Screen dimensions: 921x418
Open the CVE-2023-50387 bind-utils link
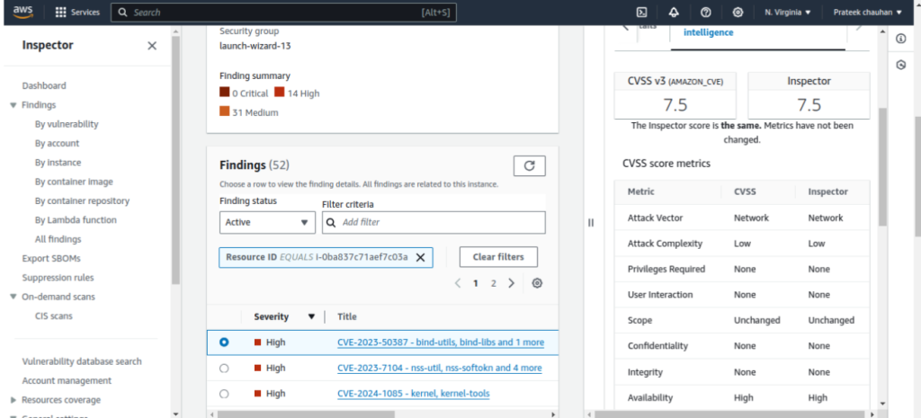coord(441,342)
